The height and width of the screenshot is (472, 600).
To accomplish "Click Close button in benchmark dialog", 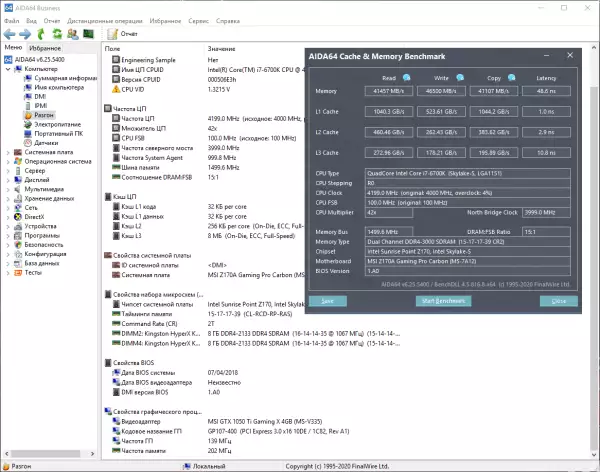I will (559, 301).
